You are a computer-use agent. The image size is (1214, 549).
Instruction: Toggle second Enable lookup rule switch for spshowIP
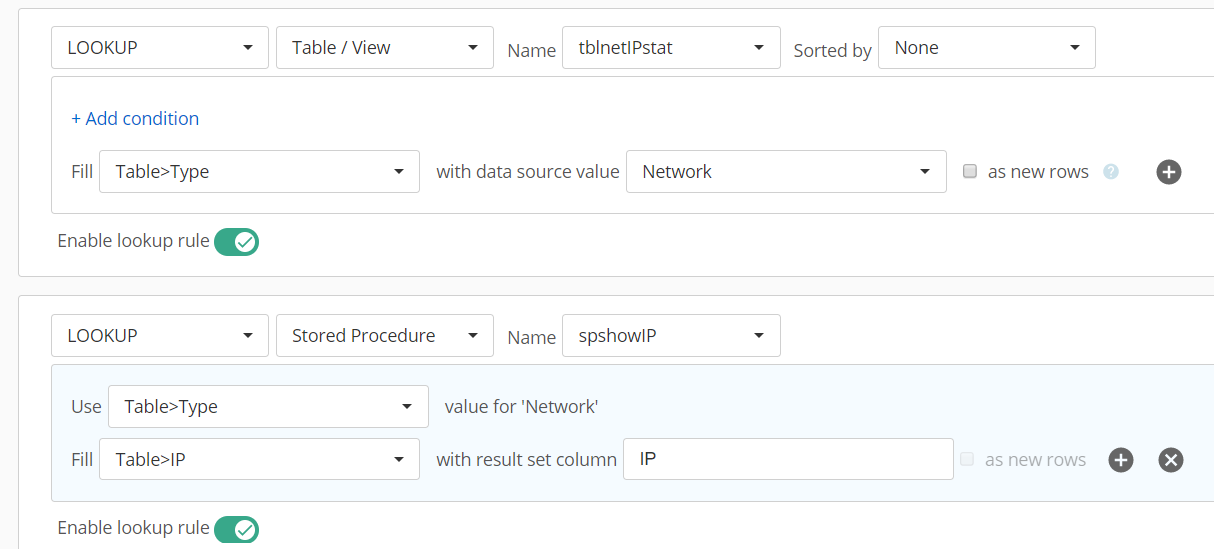[x=237, y=528]
